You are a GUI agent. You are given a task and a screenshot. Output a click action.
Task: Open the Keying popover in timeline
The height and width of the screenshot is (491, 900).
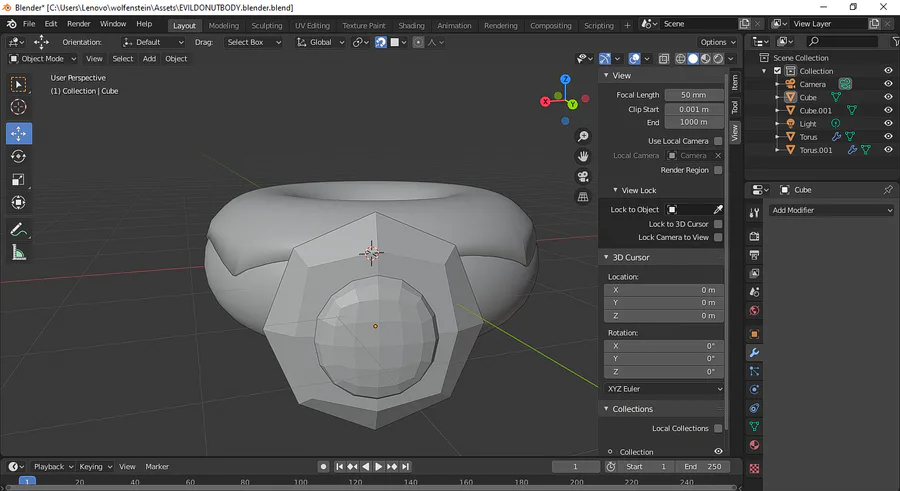pos(95,466)
